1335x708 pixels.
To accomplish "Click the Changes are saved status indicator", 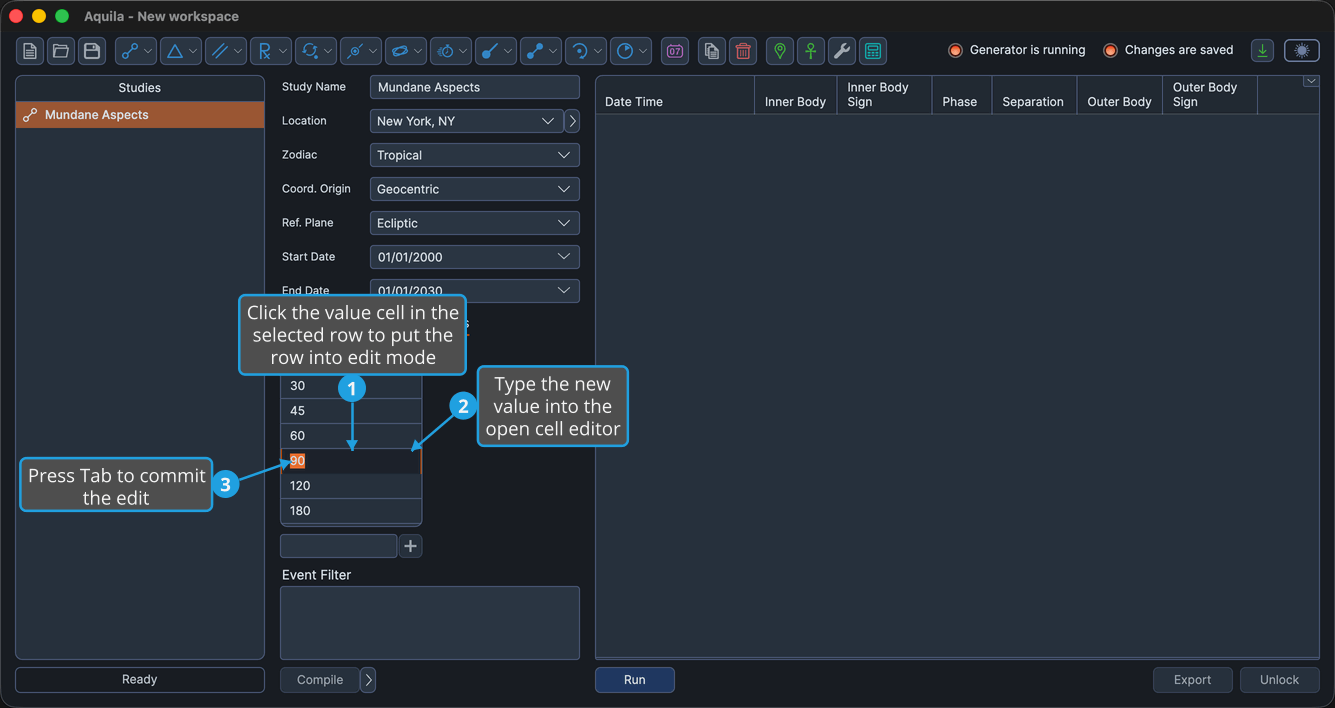I will [x=1168, y=50].
